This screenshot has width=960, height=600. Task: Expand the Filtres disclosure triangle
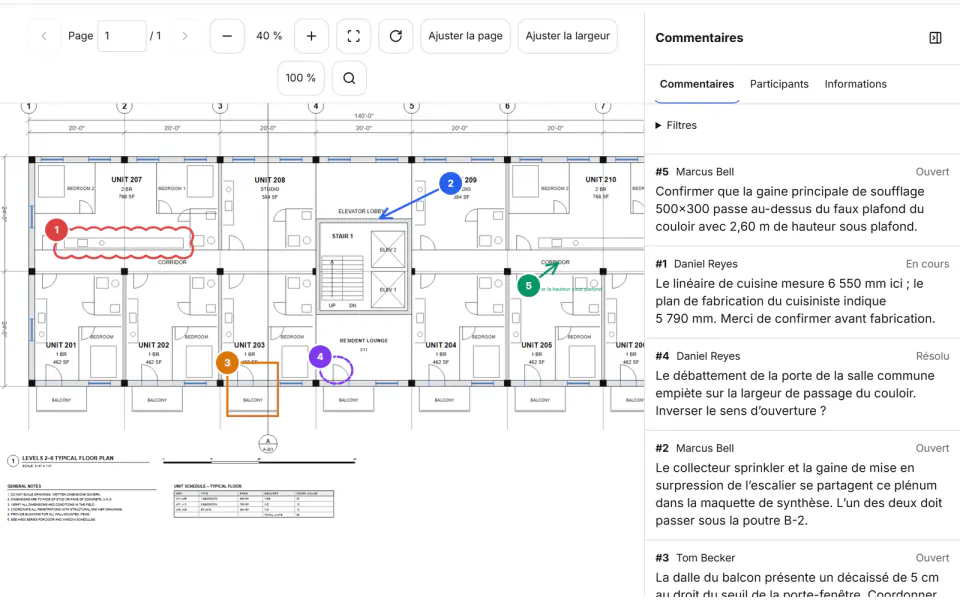coord(658,126)
